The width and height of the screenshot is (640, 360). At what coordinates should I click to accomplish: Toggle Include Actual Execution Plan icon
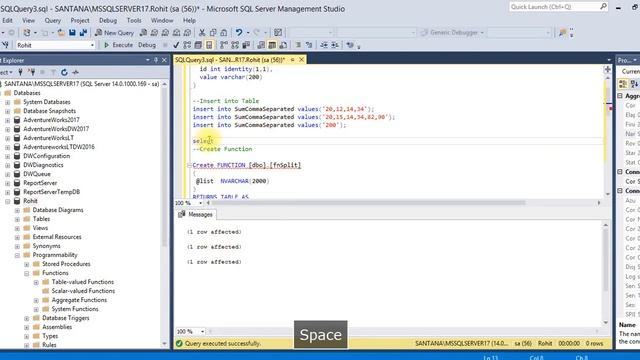coord(224,45)
